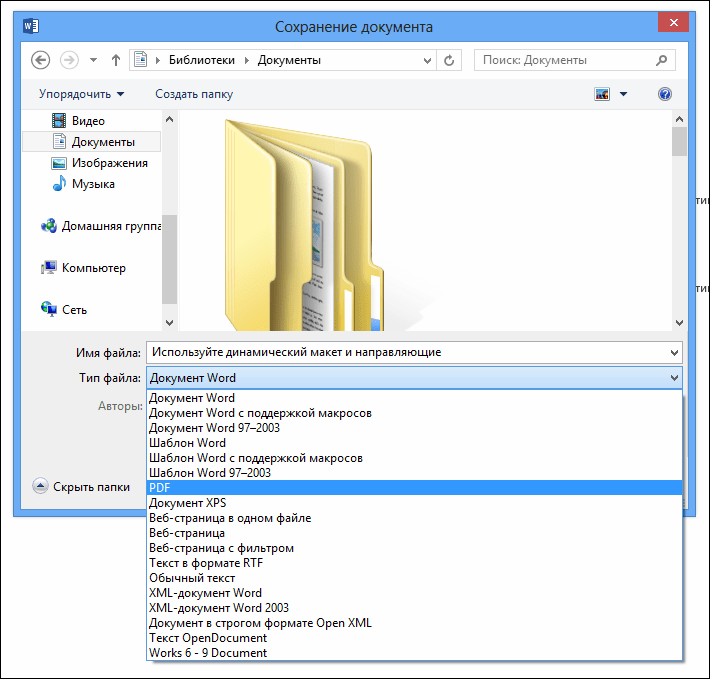This screenshot has width=710, height=679.
Task: Choose Документ Word с поддержкой макросов
Action: pos(414,413)
